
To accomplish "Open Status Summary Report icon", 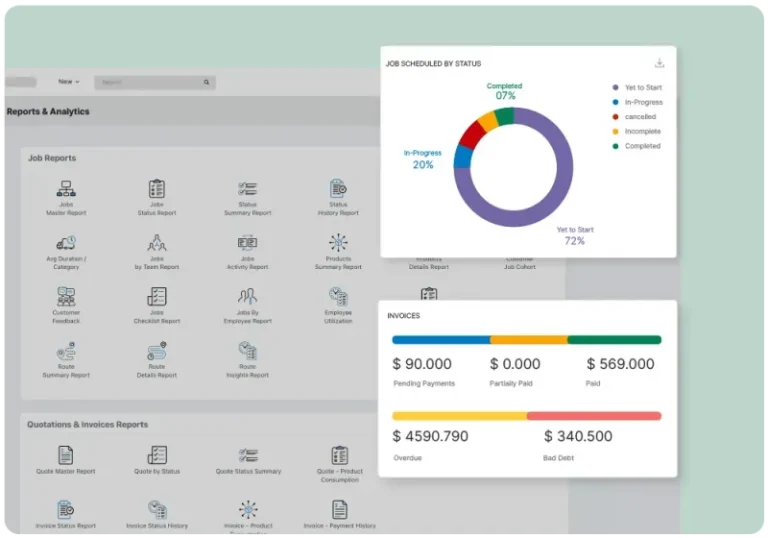I will click(248, 189).
